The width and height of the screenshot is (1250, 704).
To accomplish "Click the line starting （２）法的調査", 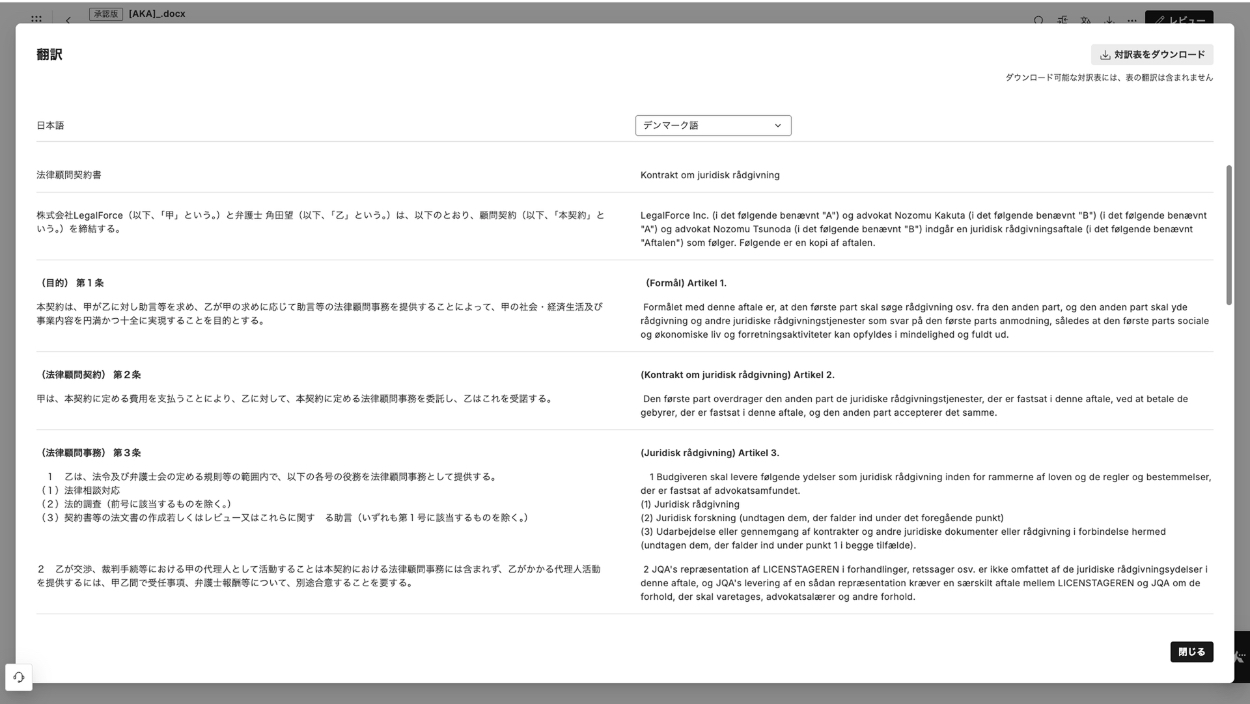I will pyautogui.click(x=134, y=504).
